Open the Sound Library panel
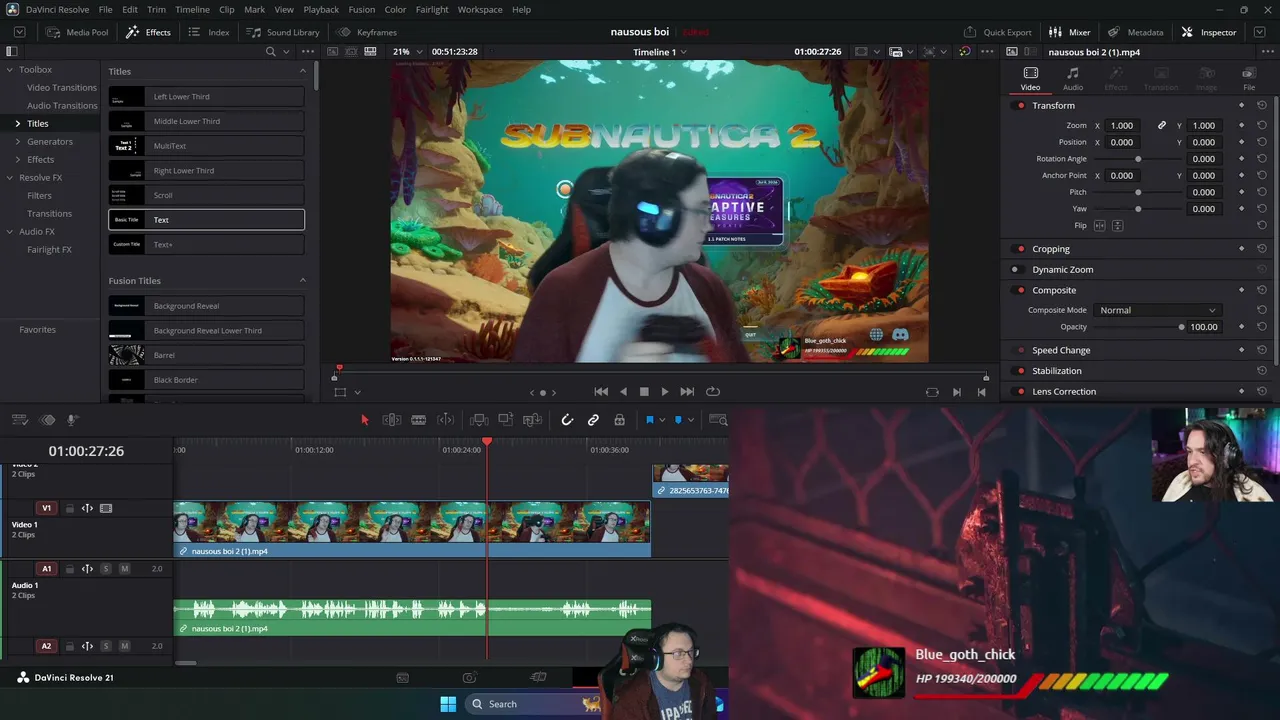Image resolution: width=1280 pixels, height=720 pixels. point(283,32)
